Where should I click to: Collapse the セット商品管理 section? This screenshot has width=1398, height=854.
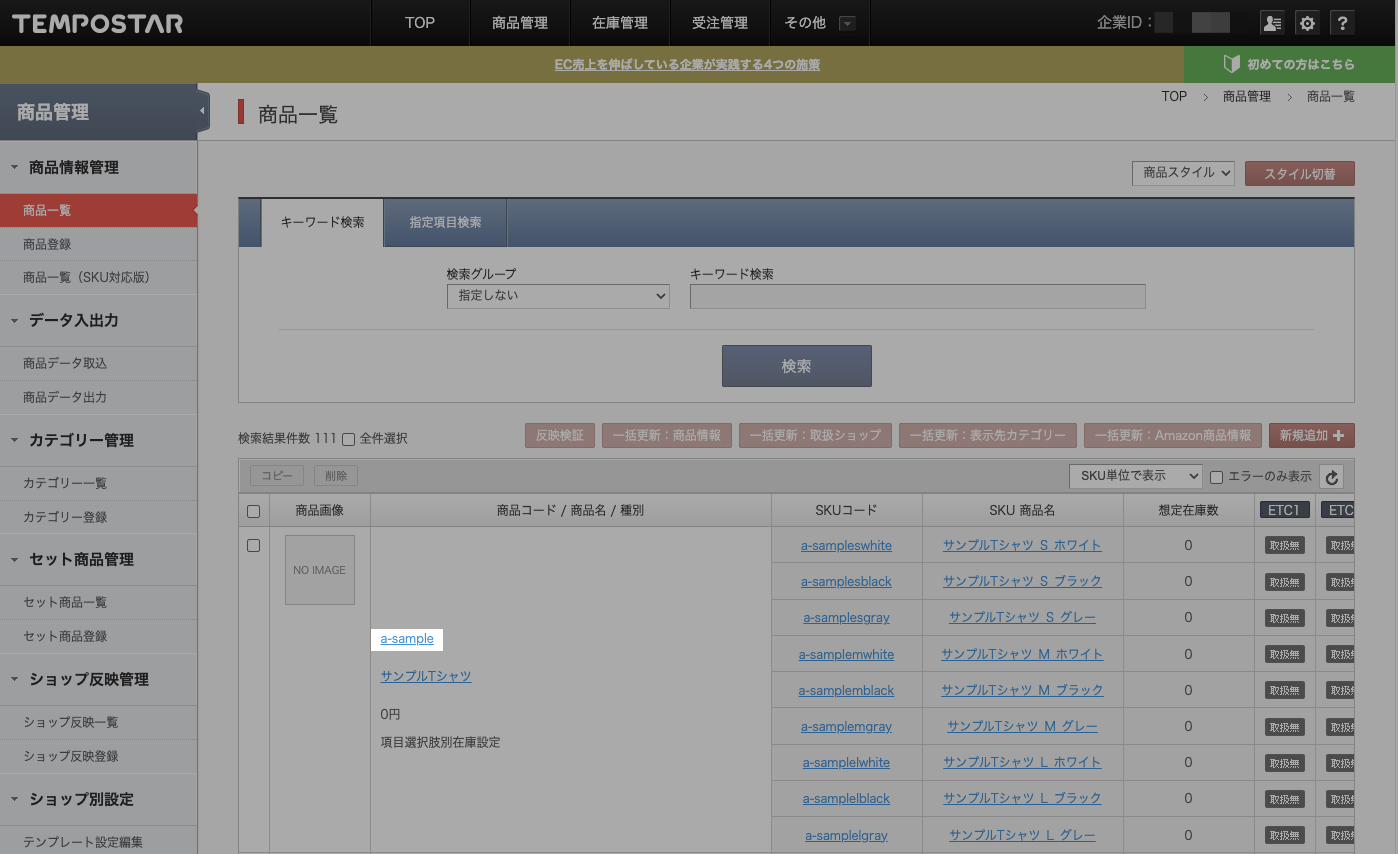(14, 559)
